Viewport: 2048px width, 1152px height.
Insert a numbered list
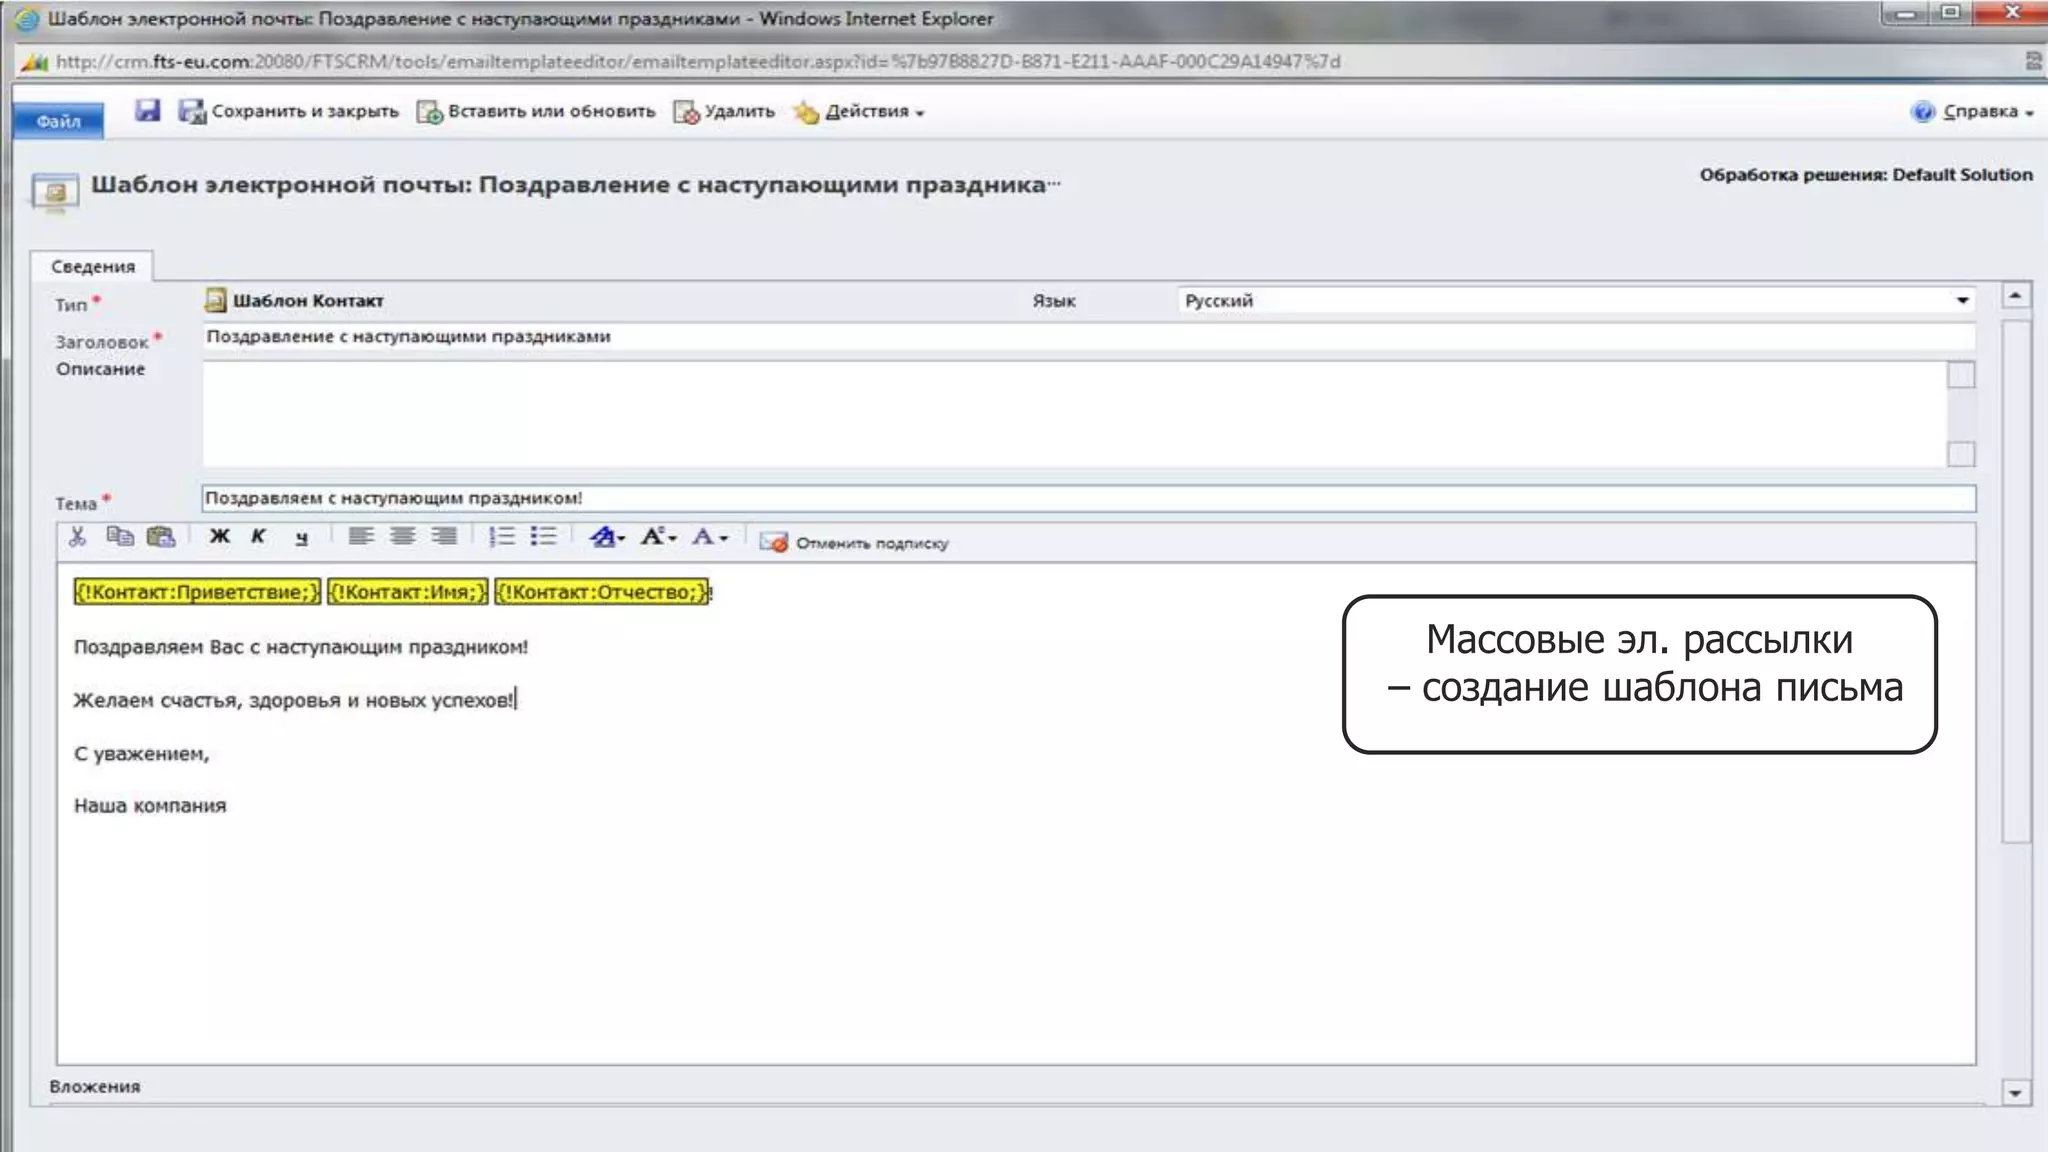(501, 537)
